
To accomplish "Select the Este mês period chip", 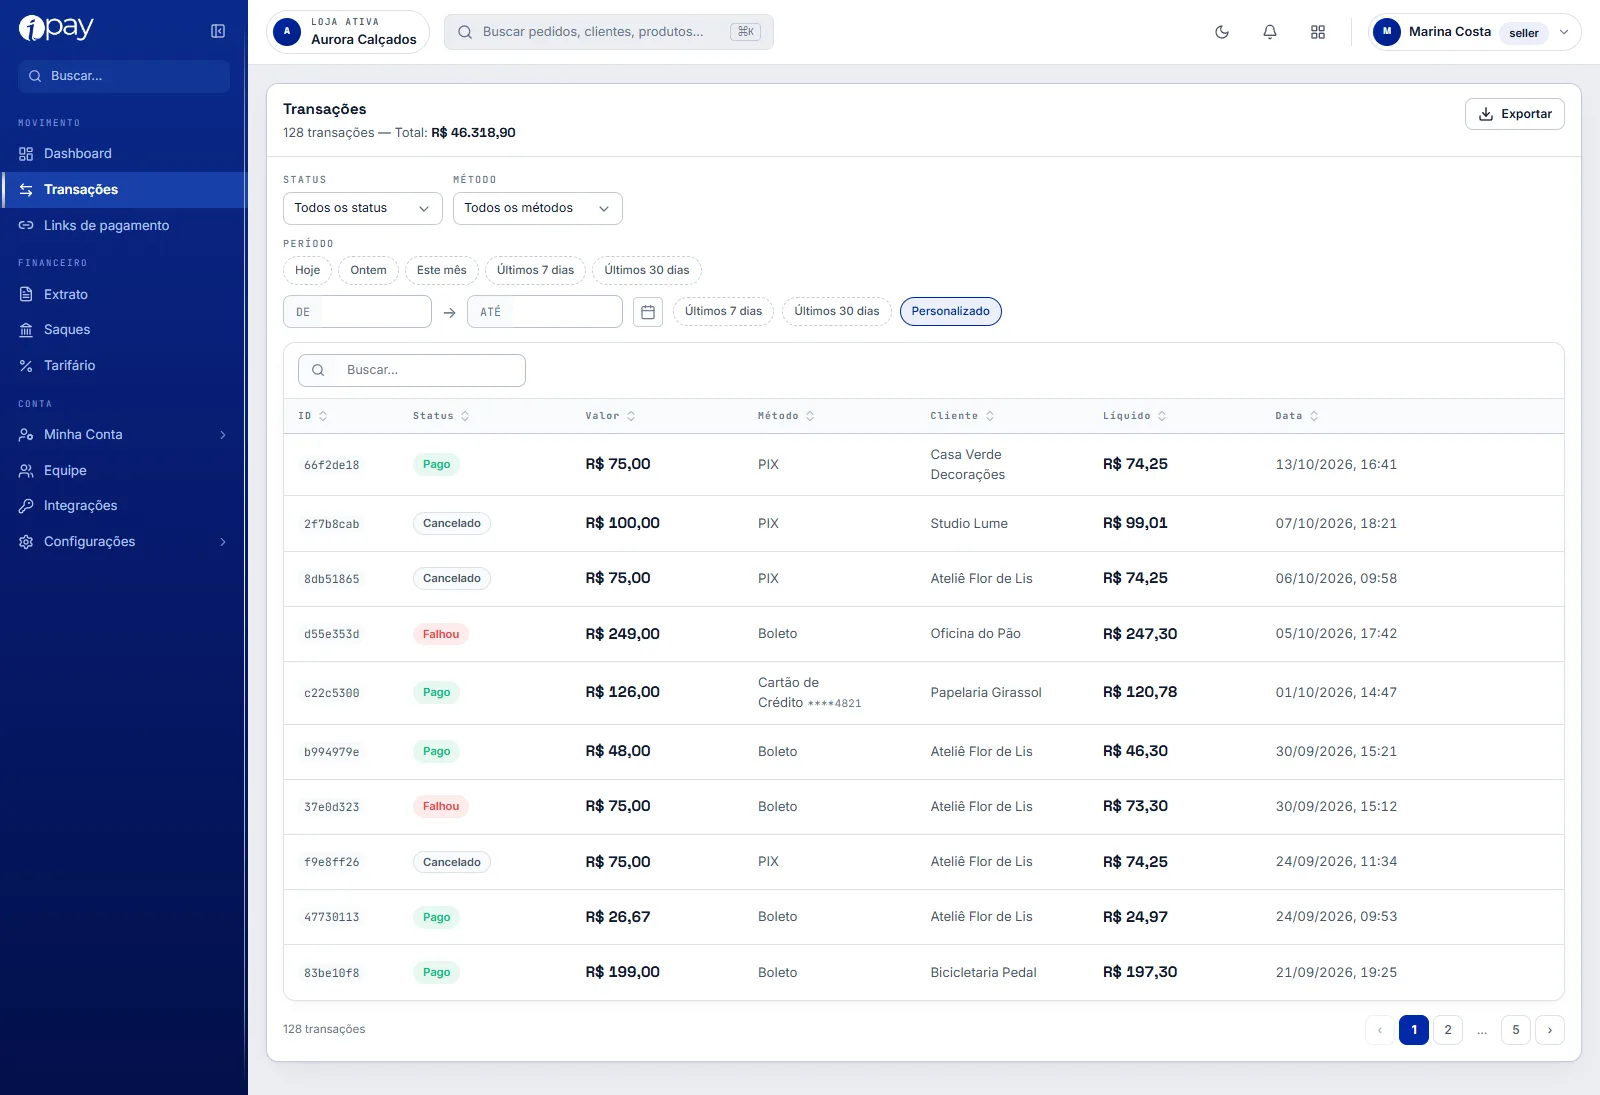I will 442,270.
